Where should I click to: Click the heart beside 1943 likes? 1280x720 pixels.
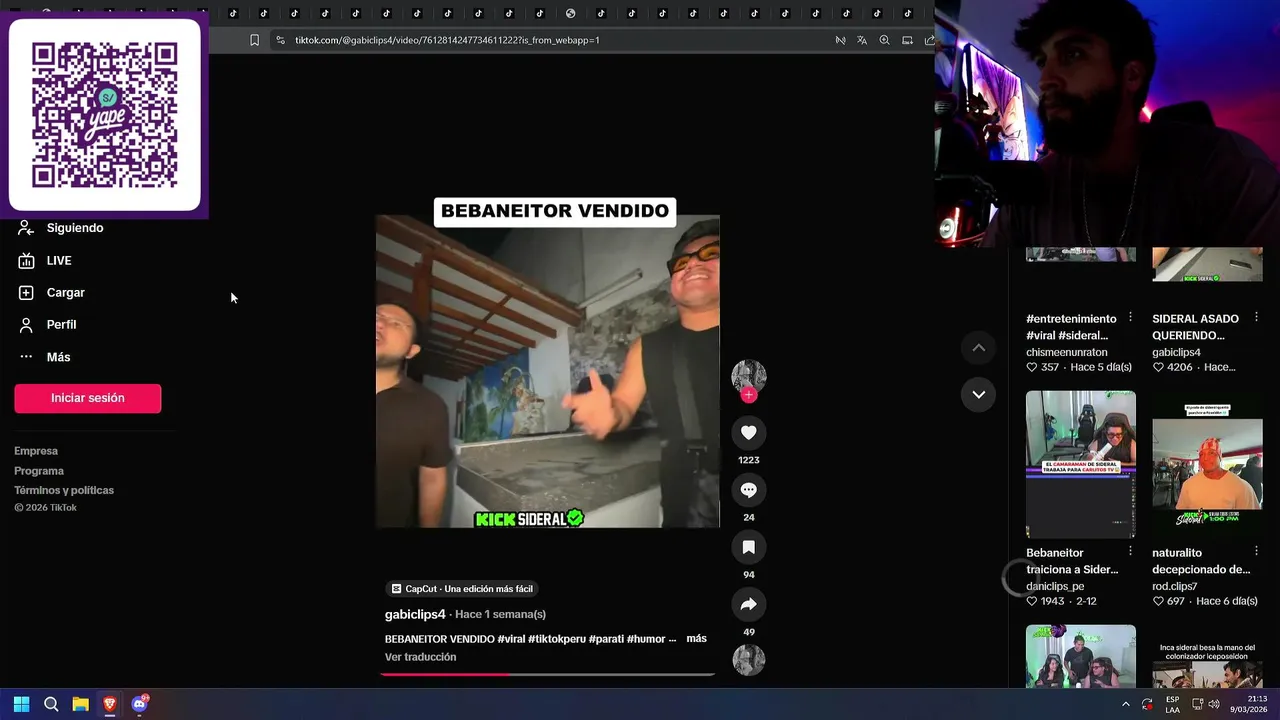coord(1032,601)
